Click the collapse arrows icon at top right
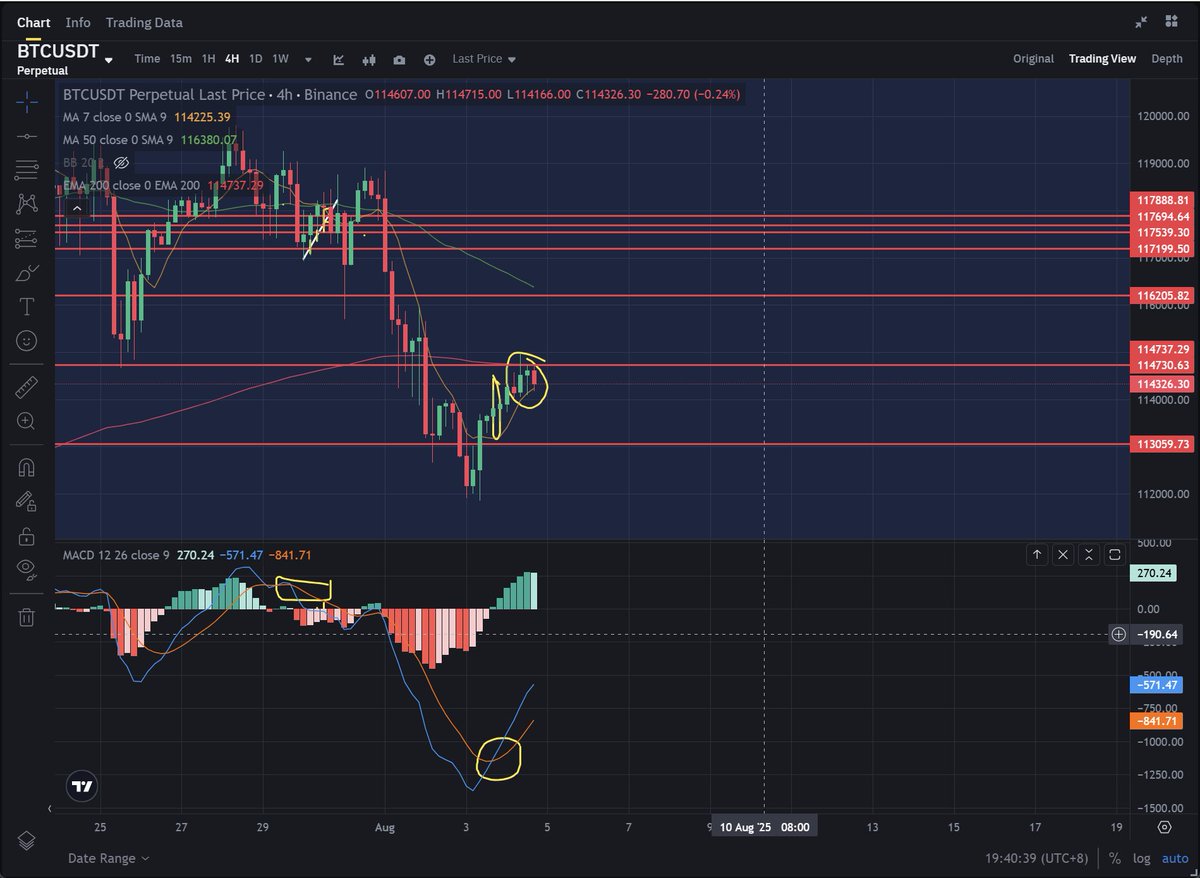The height and width of the screenshot is (878, 1200). 1141,22
